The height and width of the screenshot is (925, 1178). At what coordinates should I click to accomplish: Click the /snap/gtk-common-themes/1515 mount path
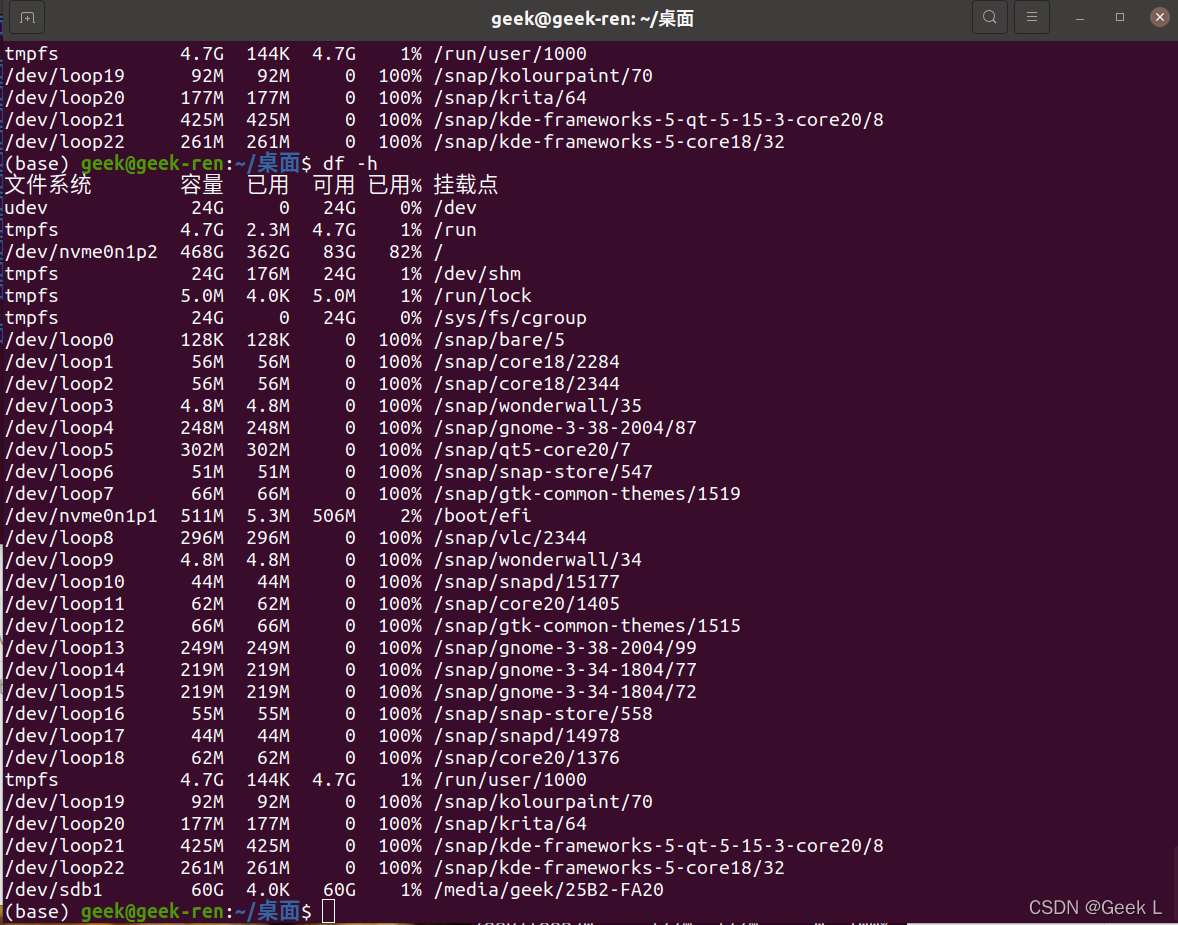pyautogui.click(x=587, y=626)
